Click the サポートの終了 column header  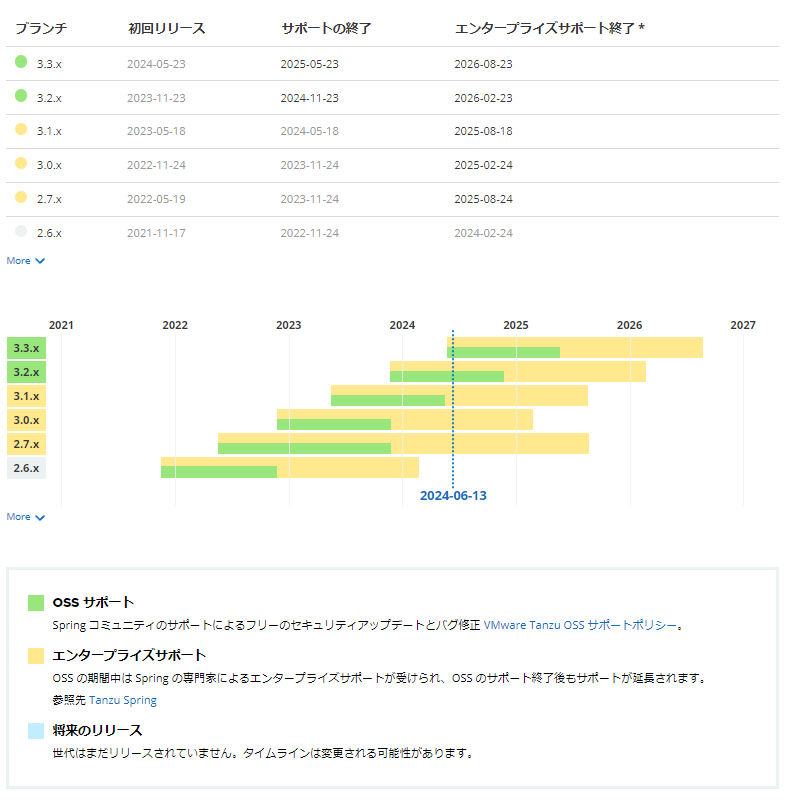326,28
